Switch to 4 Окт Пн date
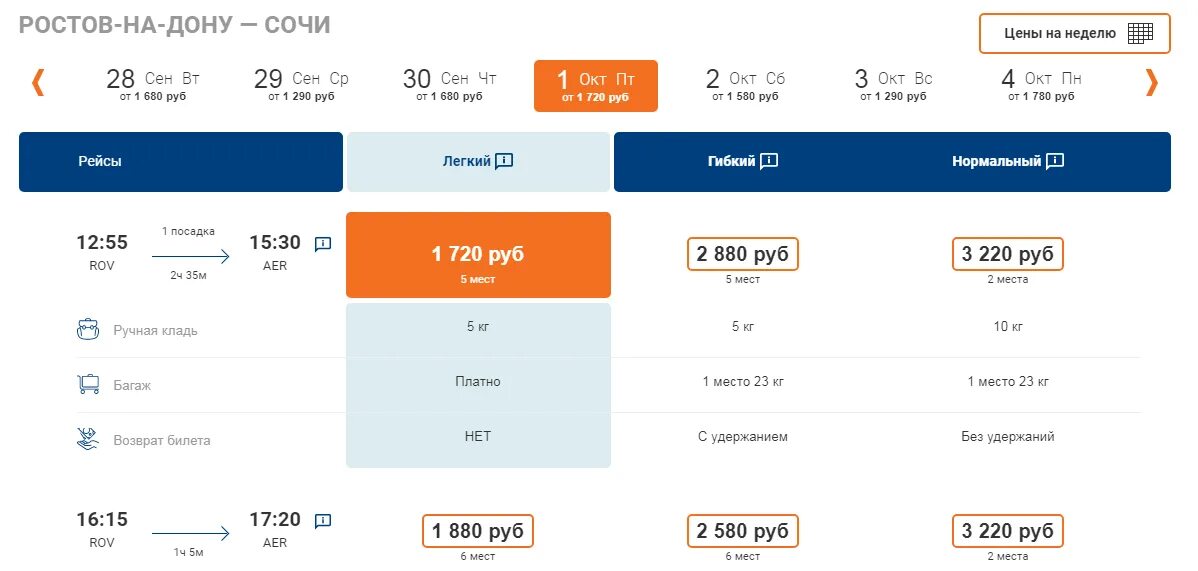 [x=1041, y=84]
